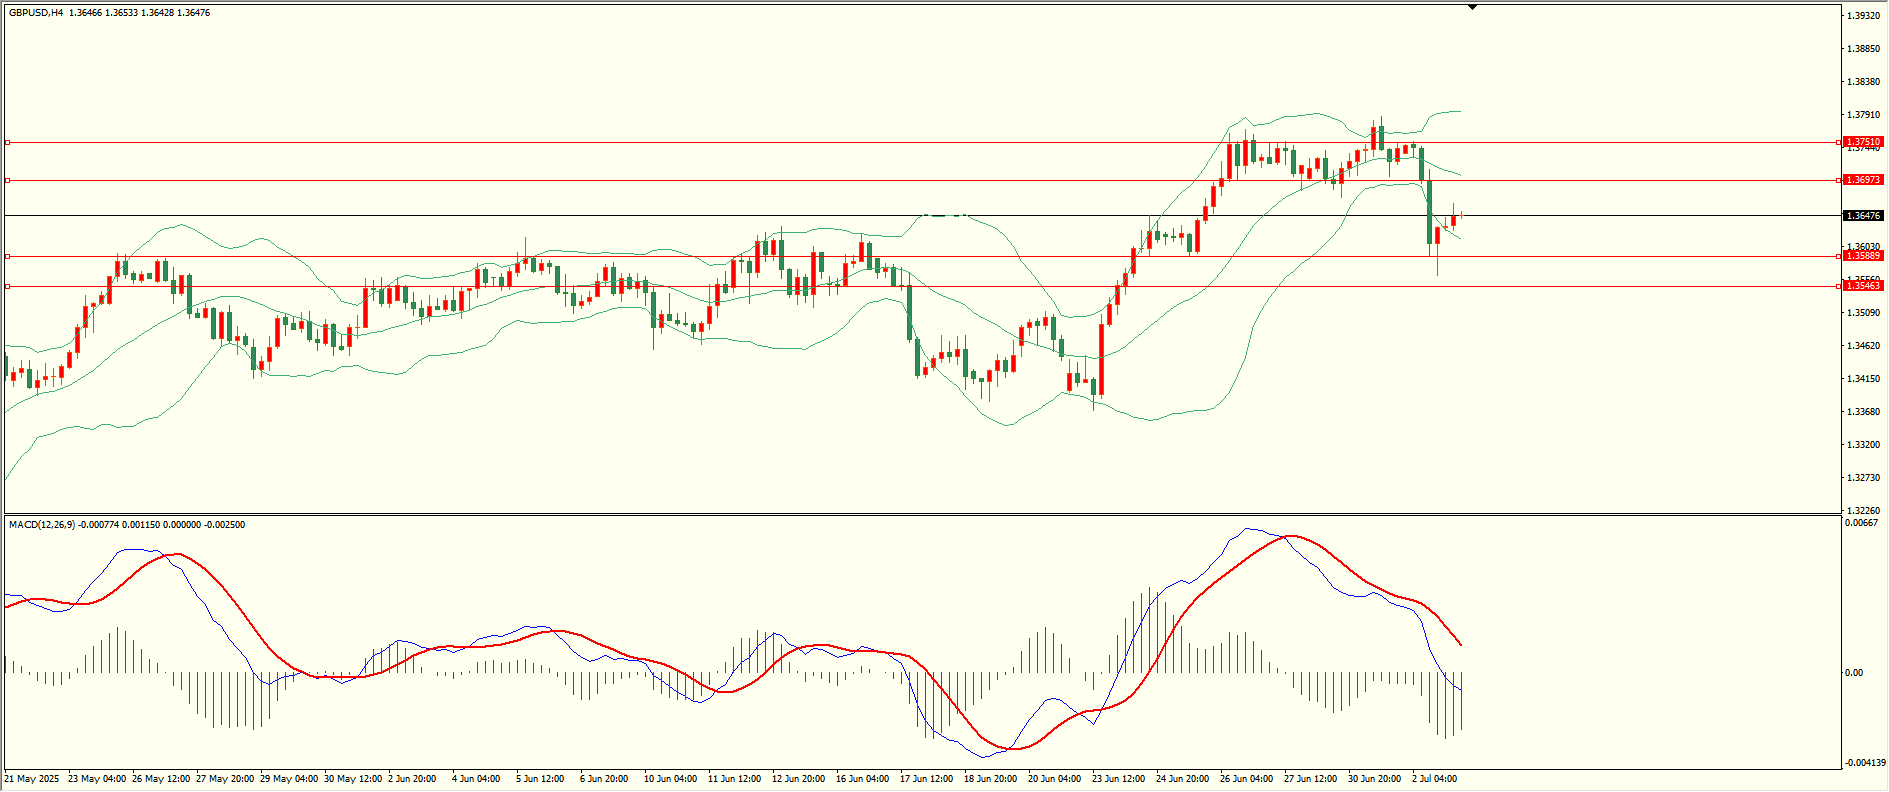Image resolution: width=1889 pixels, height=792 pixels.
Task: Click the 1.33200 price axis value
Action: pyautogui.click(x=1863, y=445)
